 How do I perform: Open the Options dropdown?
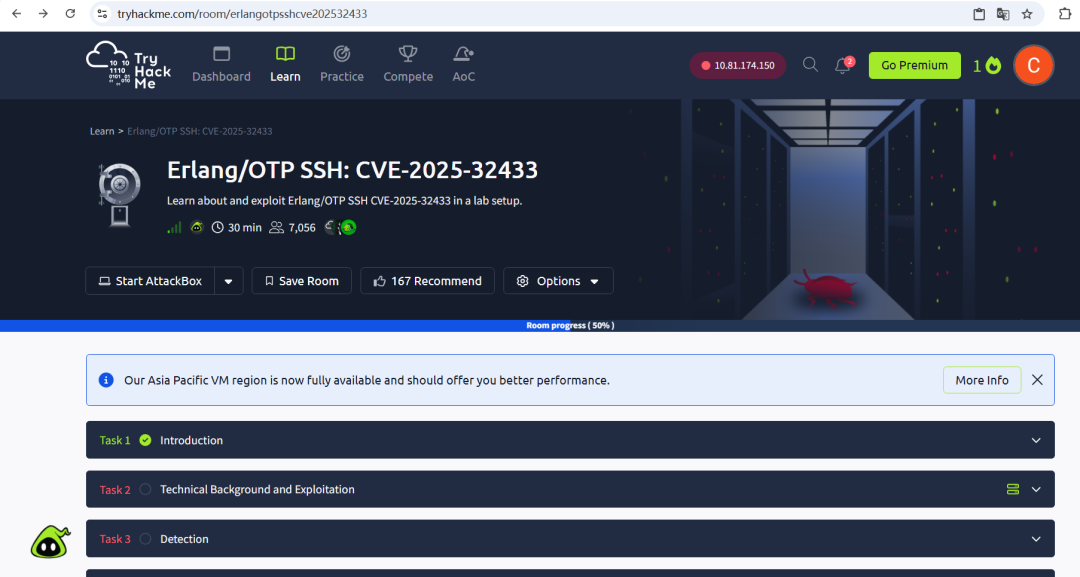[x=559, y=281]
